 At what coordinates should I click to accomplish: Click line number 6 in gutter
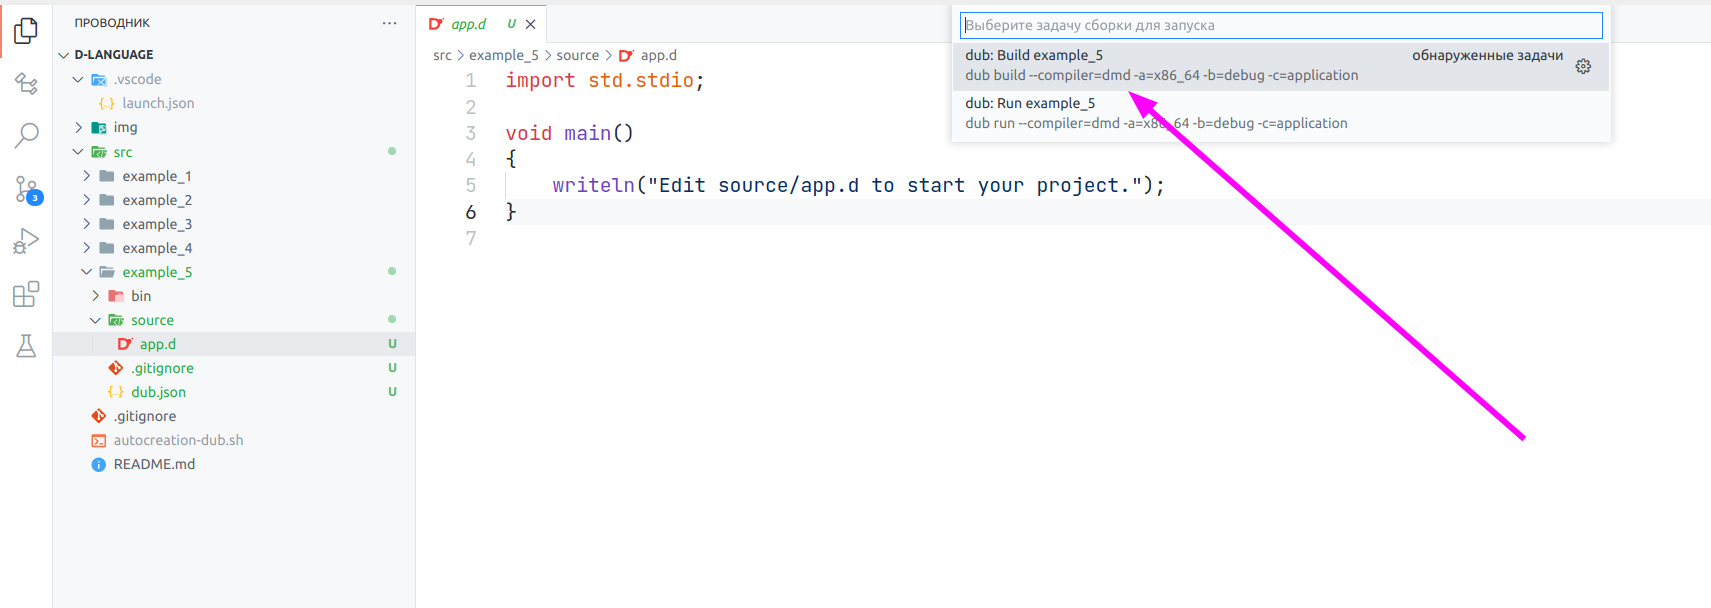point(471,212)
